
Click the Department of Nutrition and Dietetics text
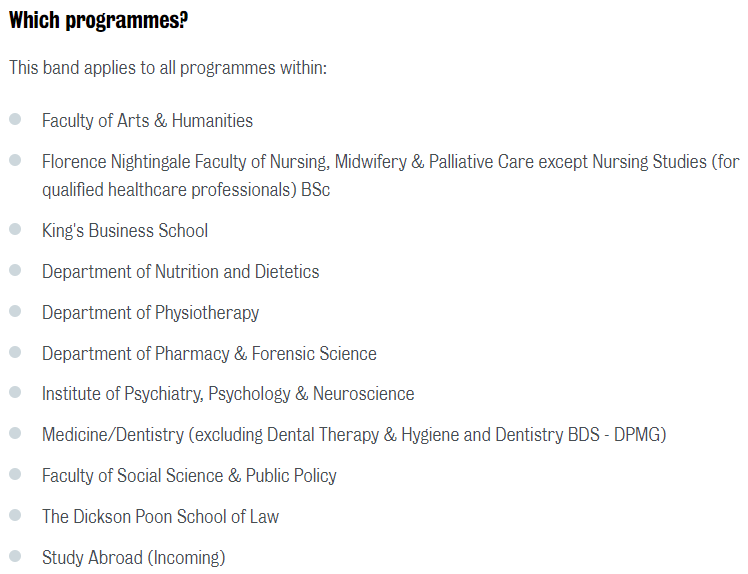(181, 272)
